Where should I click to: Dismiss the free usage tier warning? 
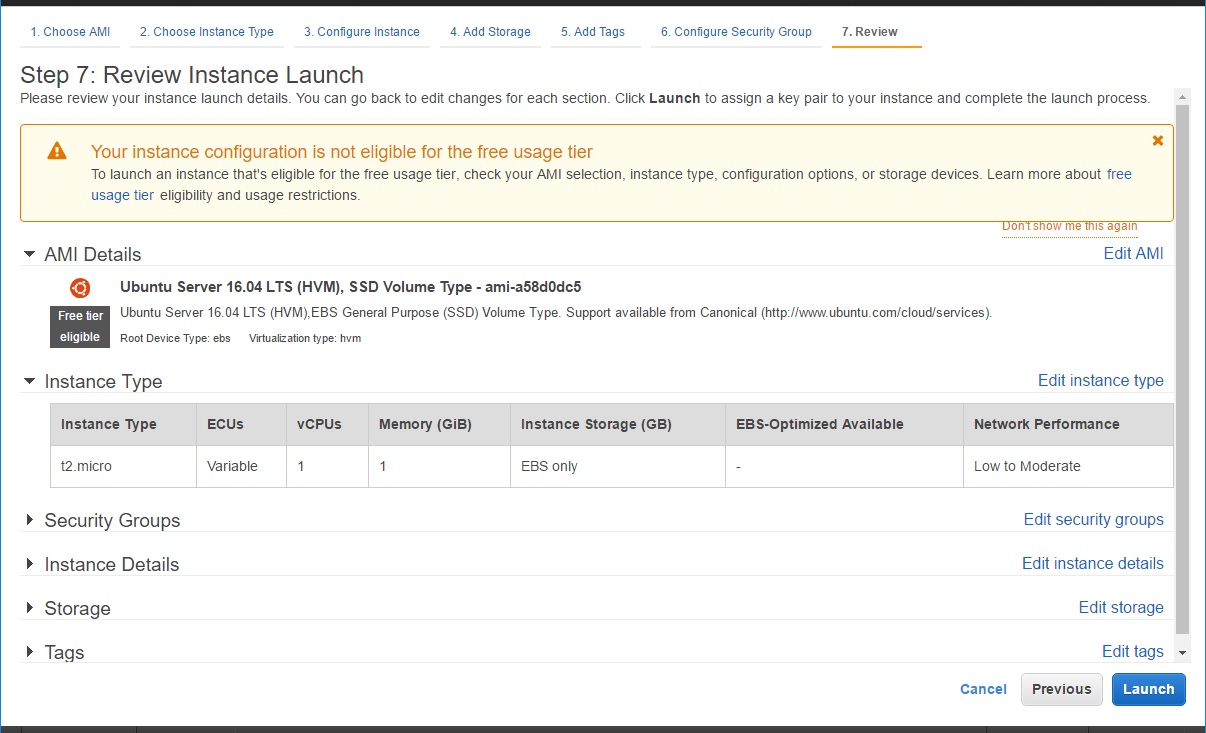tap(1158, 141)
